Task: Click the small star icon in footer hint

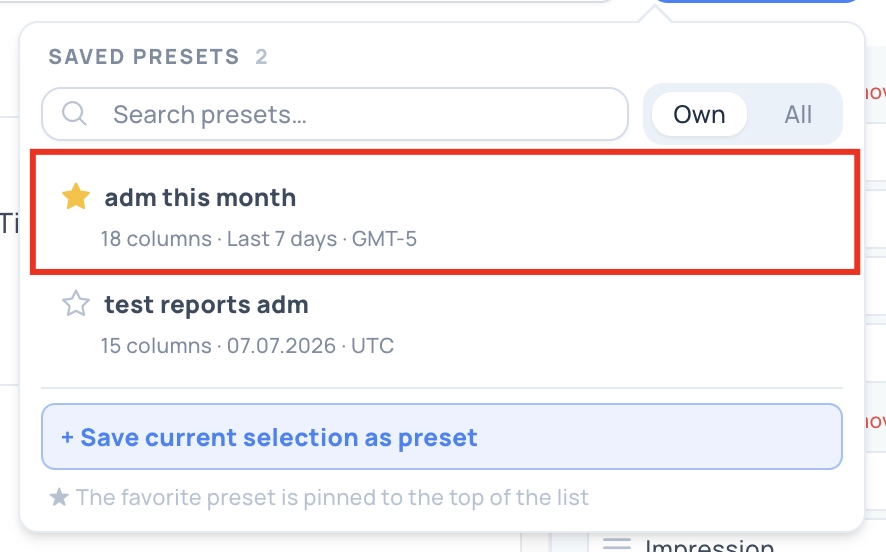Action: click(x=59, y=497)
